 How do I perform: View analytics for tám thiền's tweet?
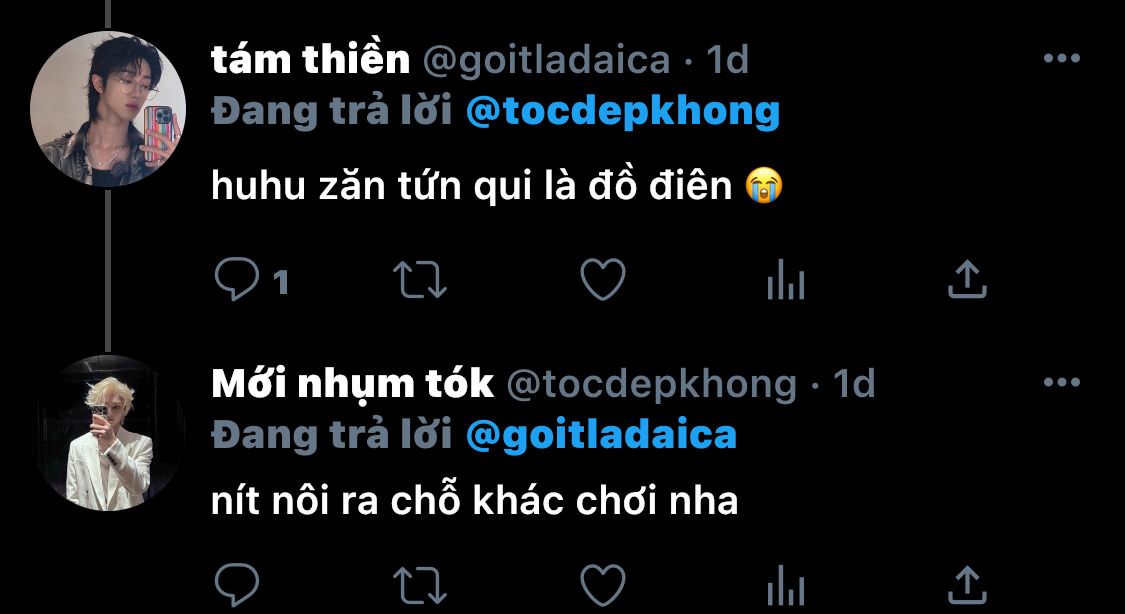(786, 279)
